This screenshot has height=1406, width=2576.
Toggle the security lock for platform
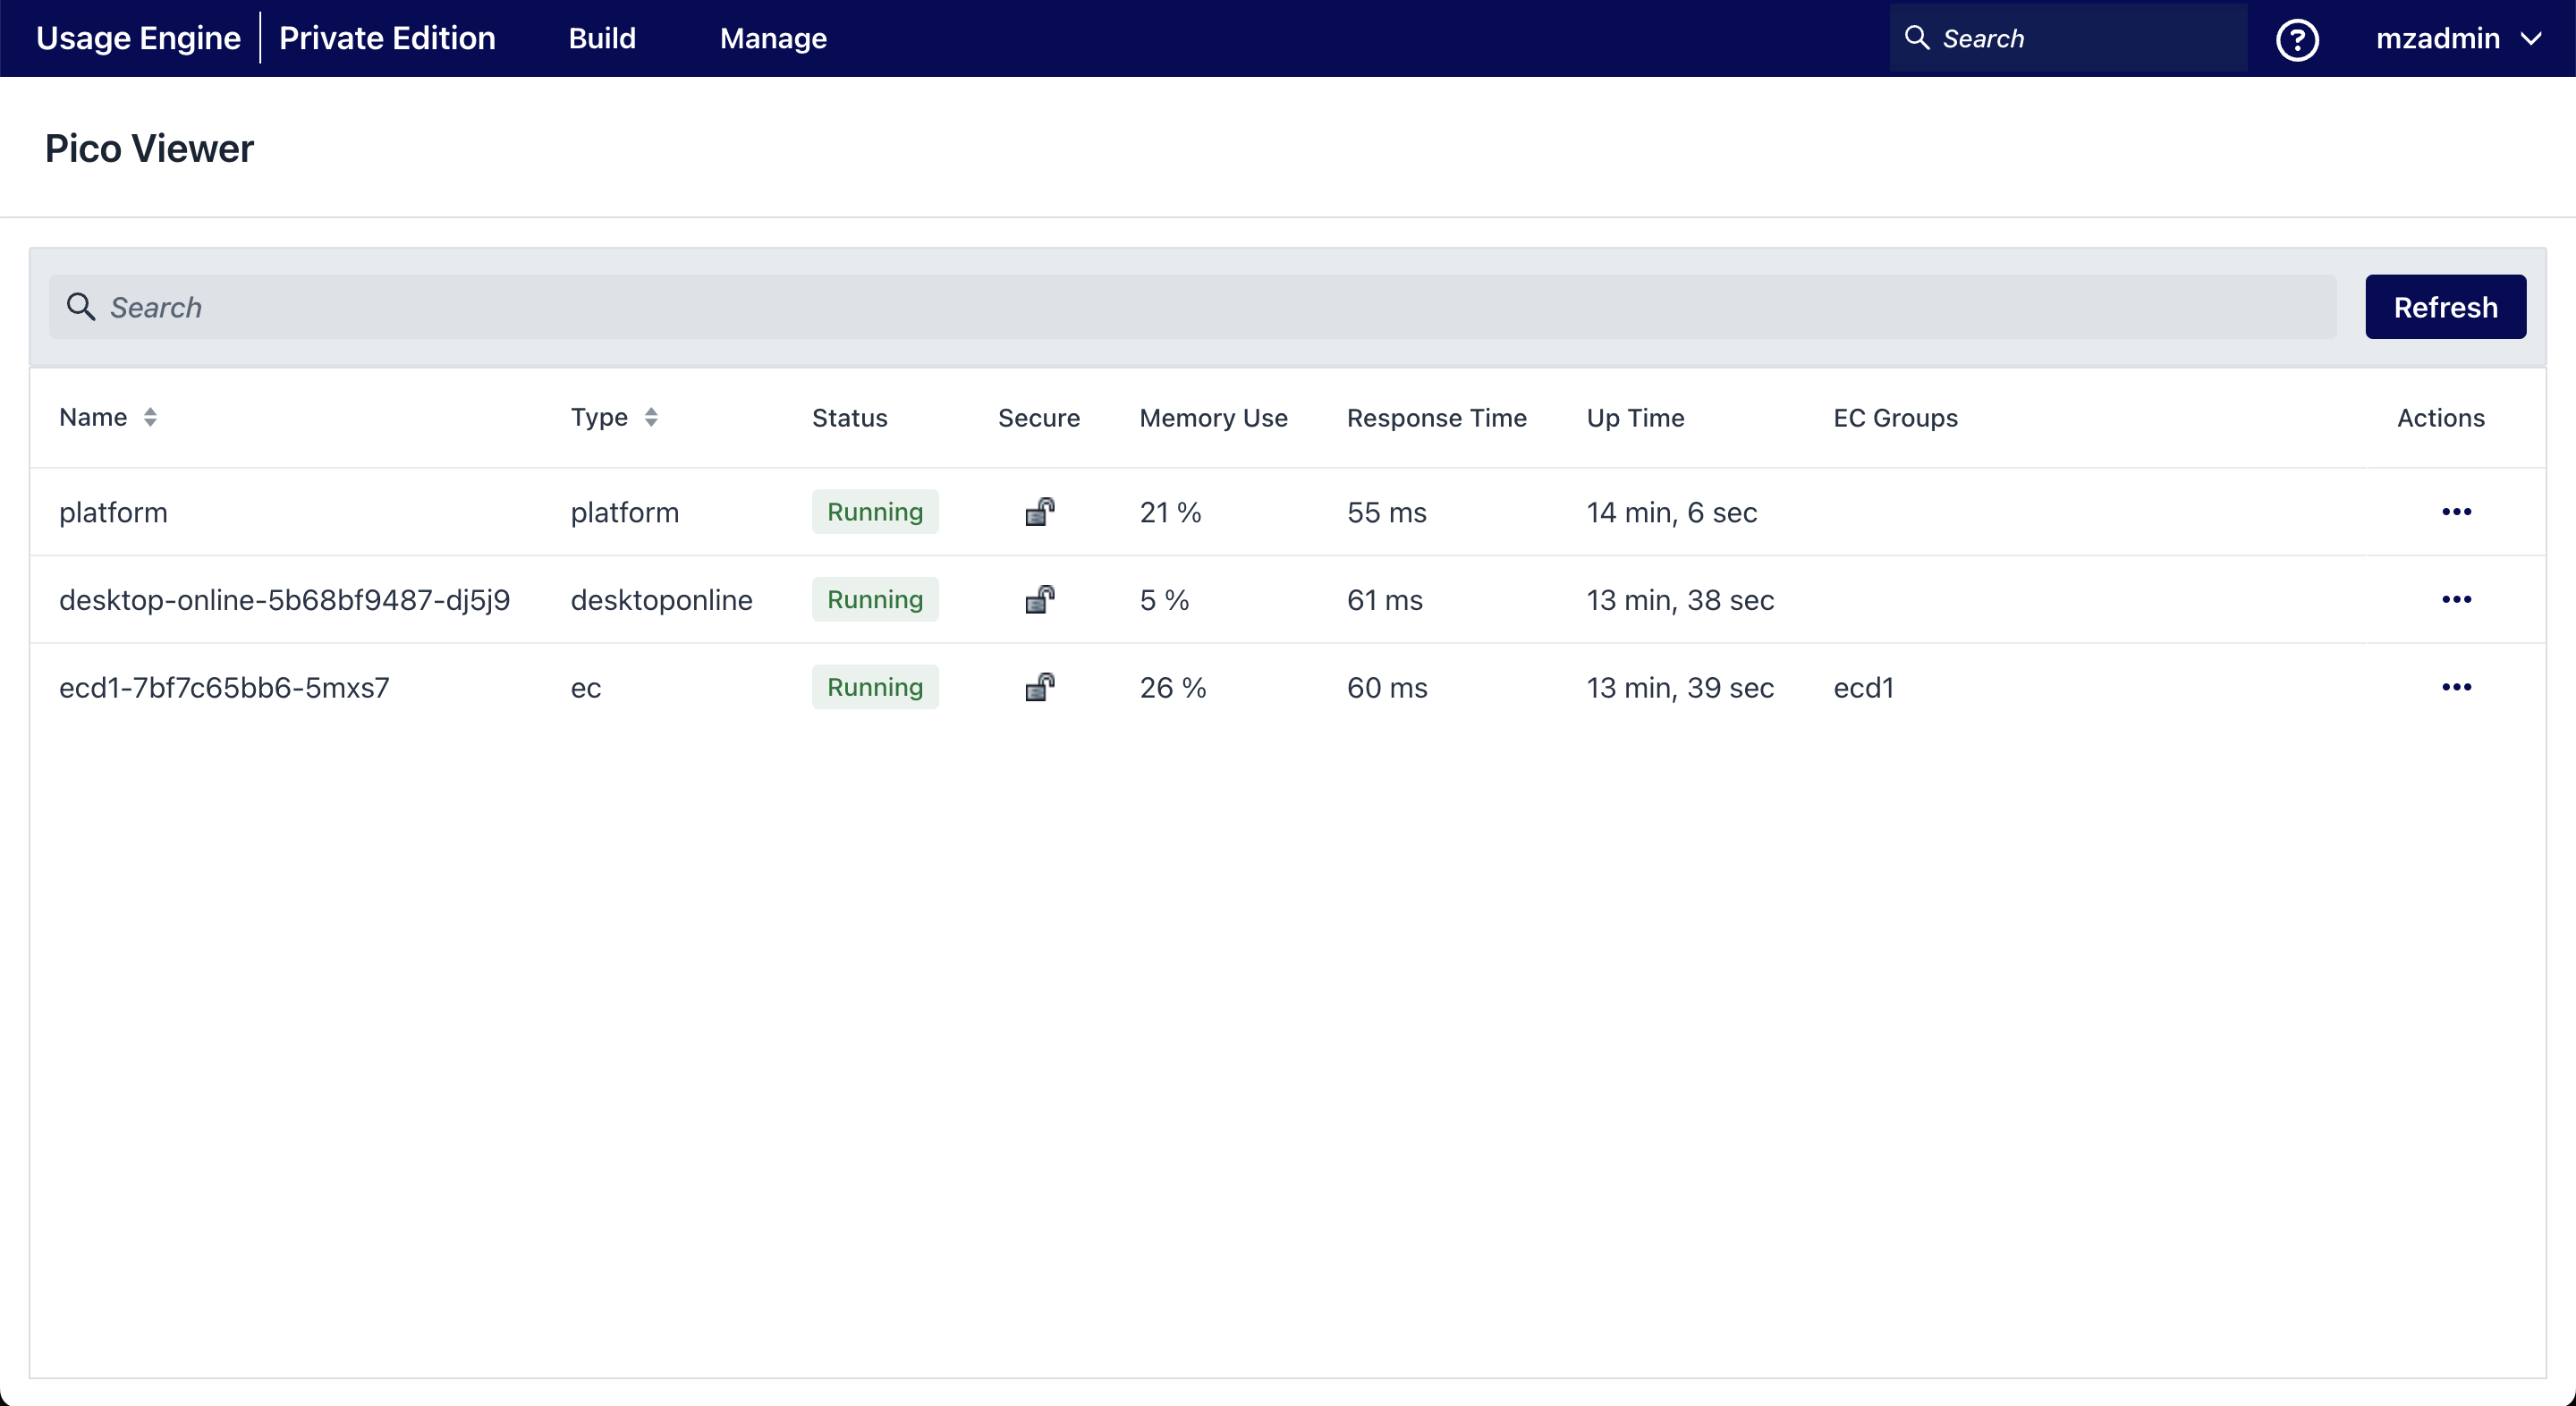[x=1039, y=512]
